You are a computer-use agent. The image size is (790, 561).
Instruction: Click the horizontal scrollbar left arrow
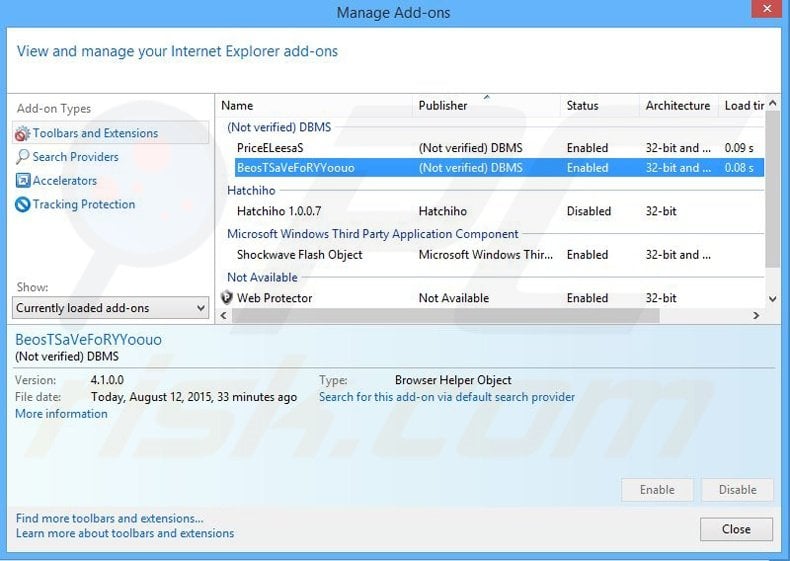click(224, 316)
